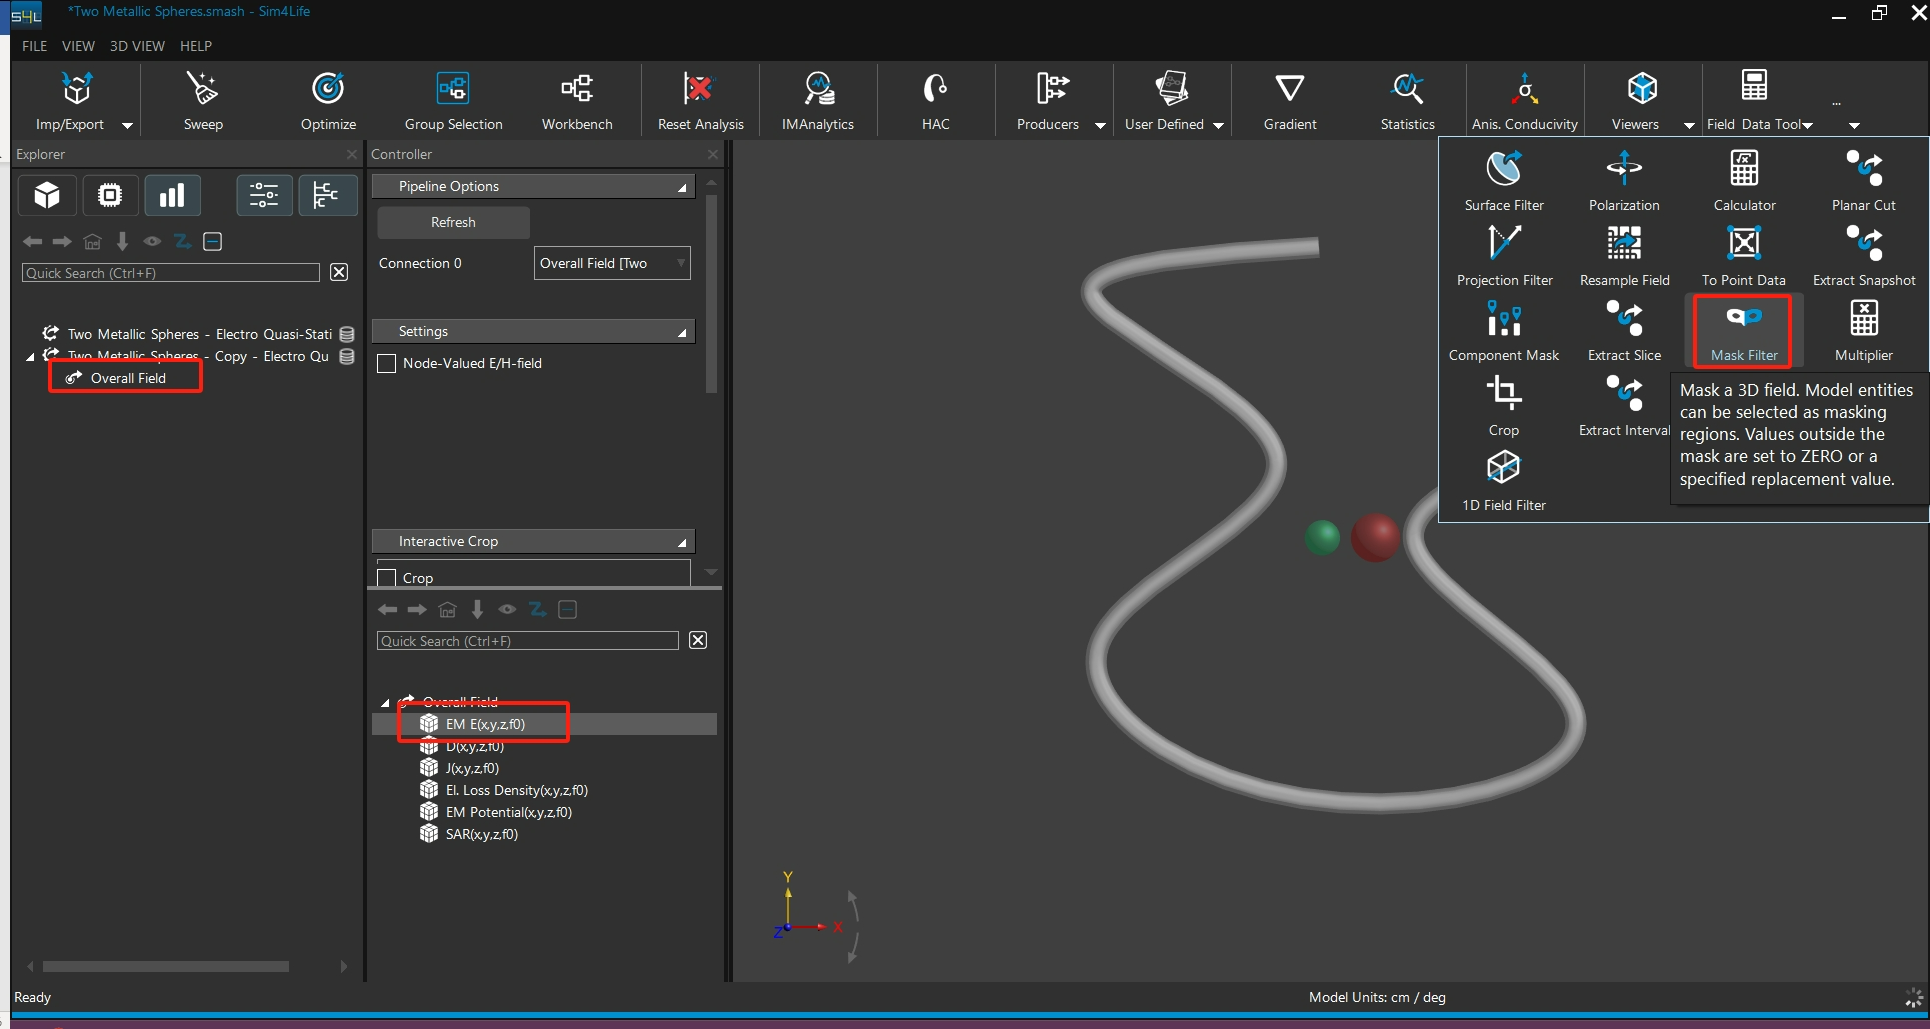
Task: Expand the Viewers dropdown arrow
Action: 1689,125
